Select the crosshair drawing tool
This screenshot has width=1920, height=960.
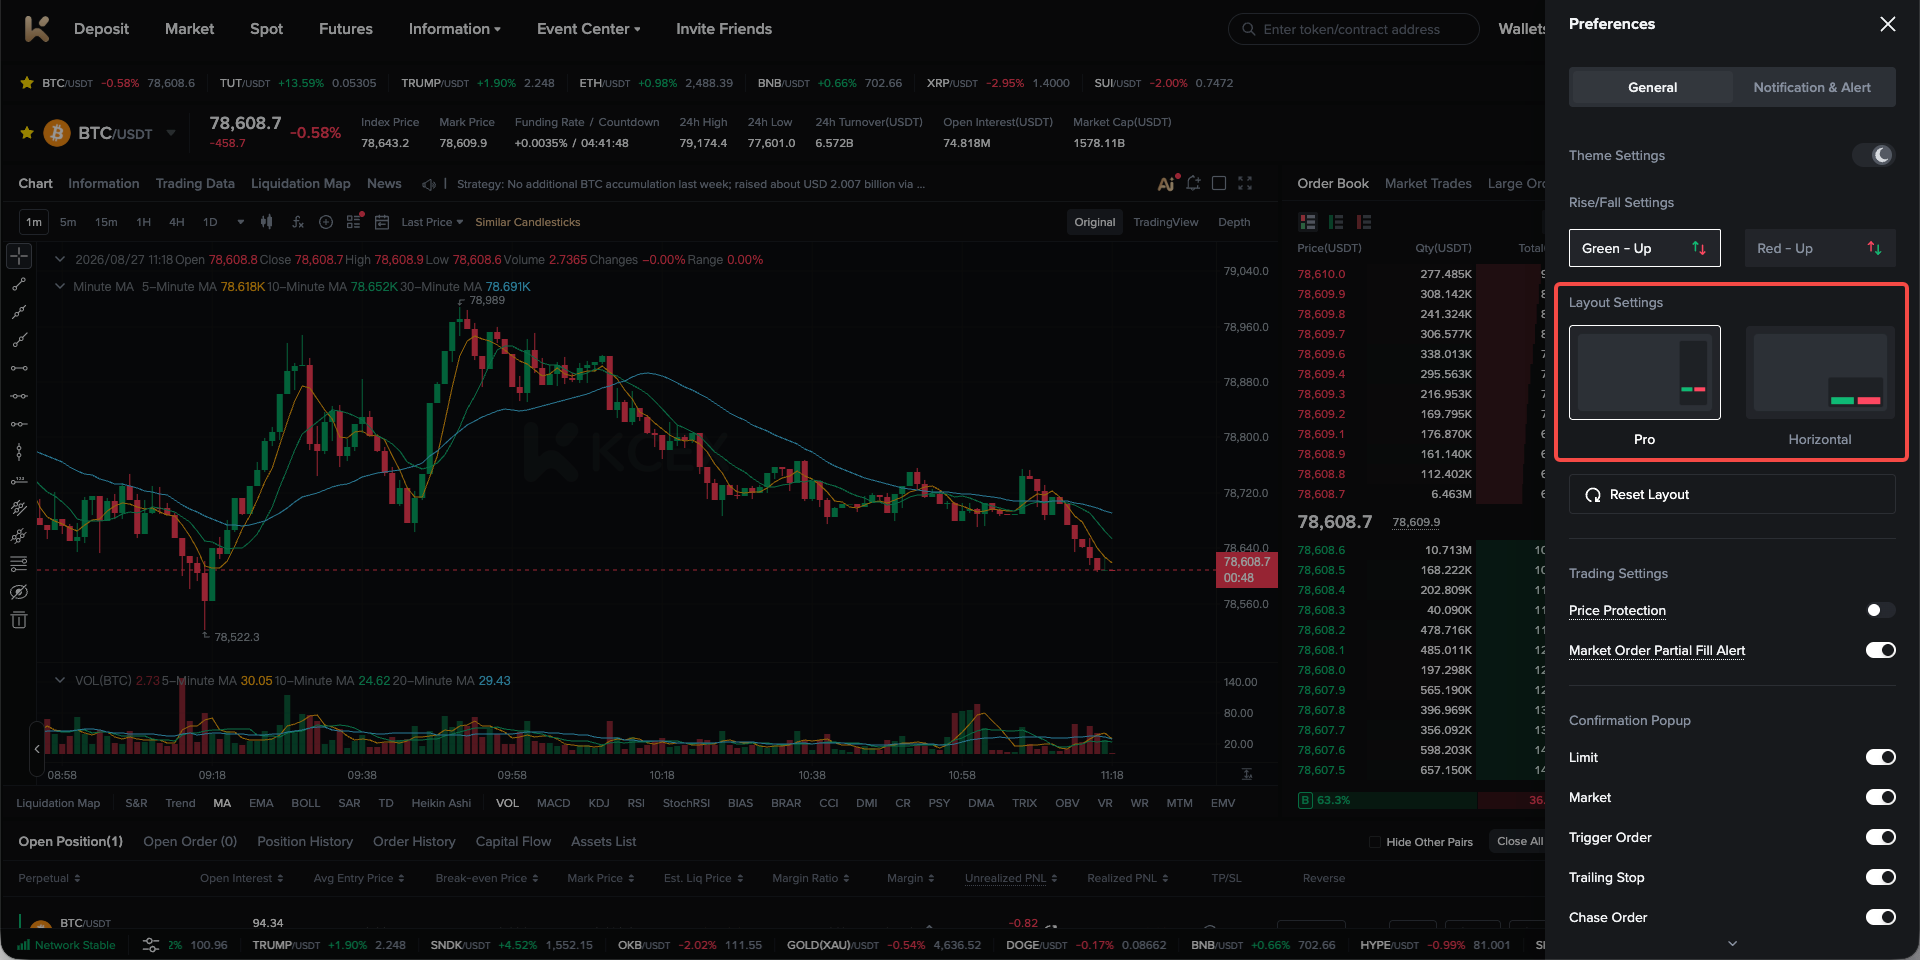pos(19,256)
